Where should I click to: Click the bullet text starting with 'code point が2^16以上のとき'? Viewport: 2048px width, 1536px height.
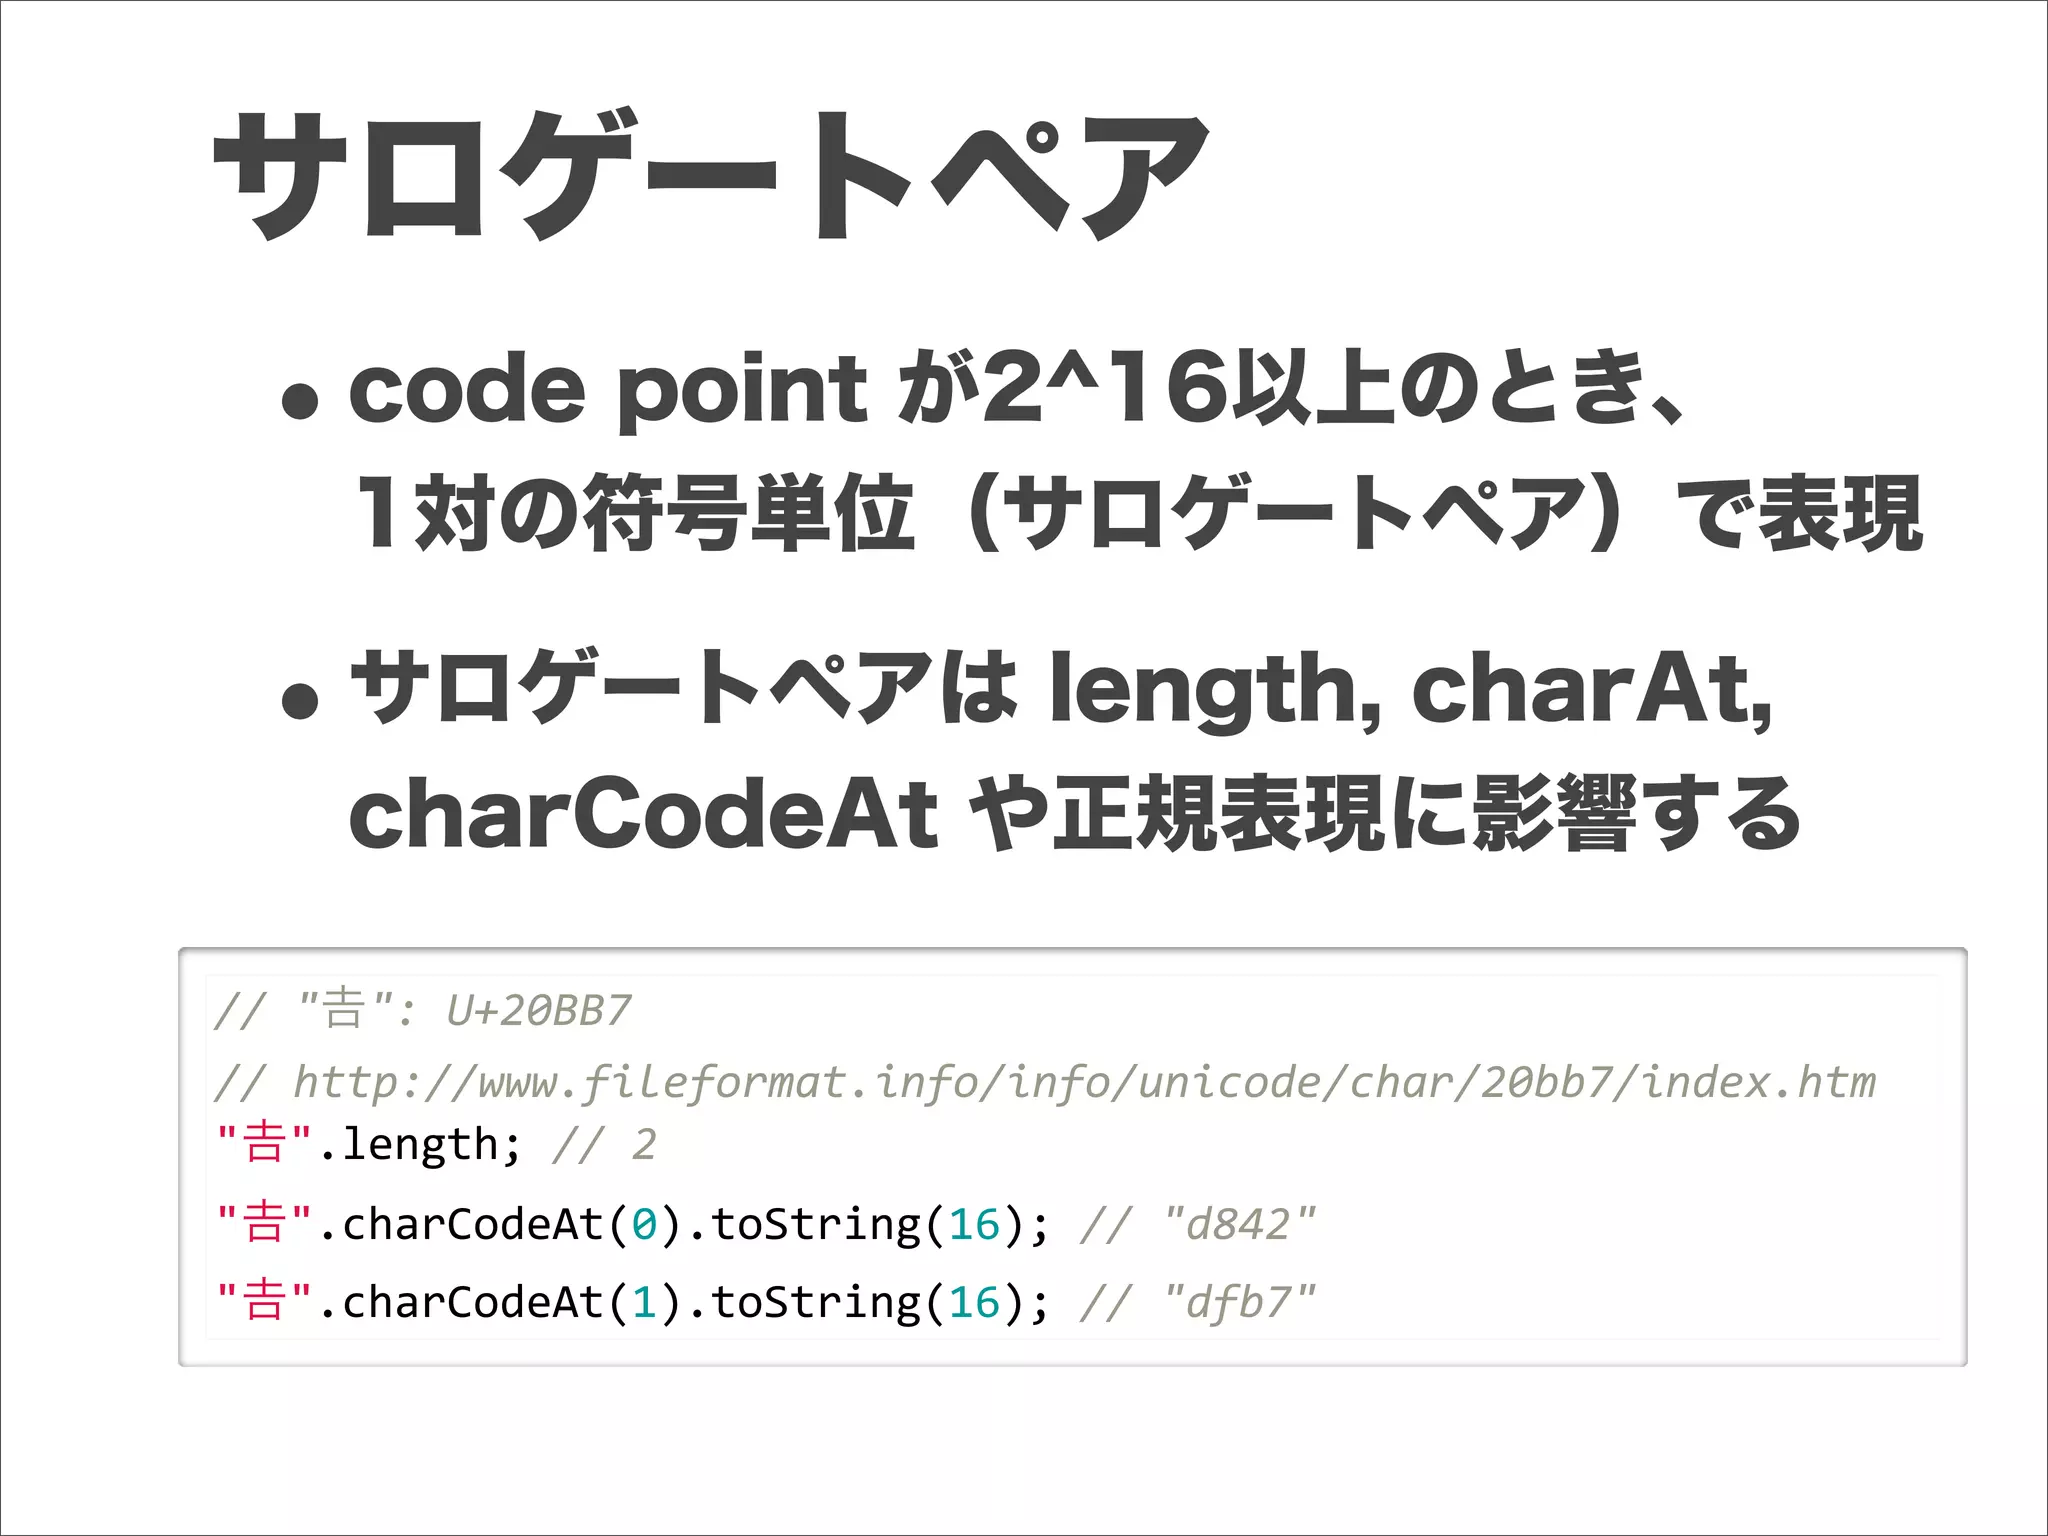pyautogui.click(x=1017, y=389)
